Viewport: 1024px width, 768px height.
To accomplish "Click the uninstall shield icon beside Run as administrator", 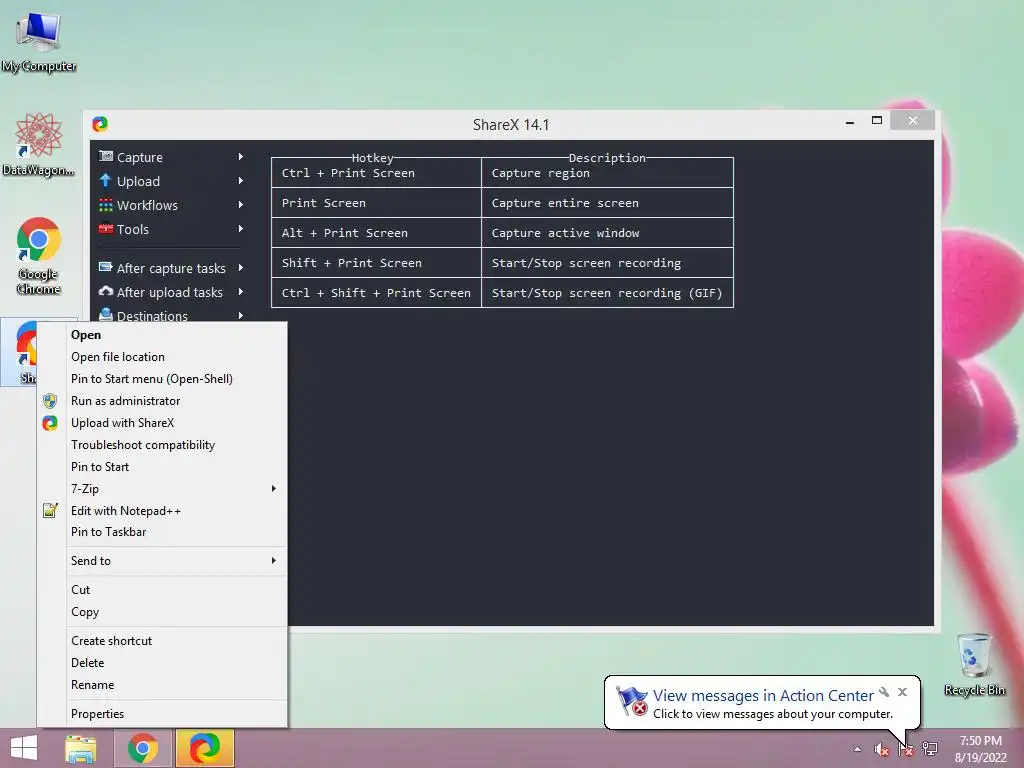I will (50, 400).
